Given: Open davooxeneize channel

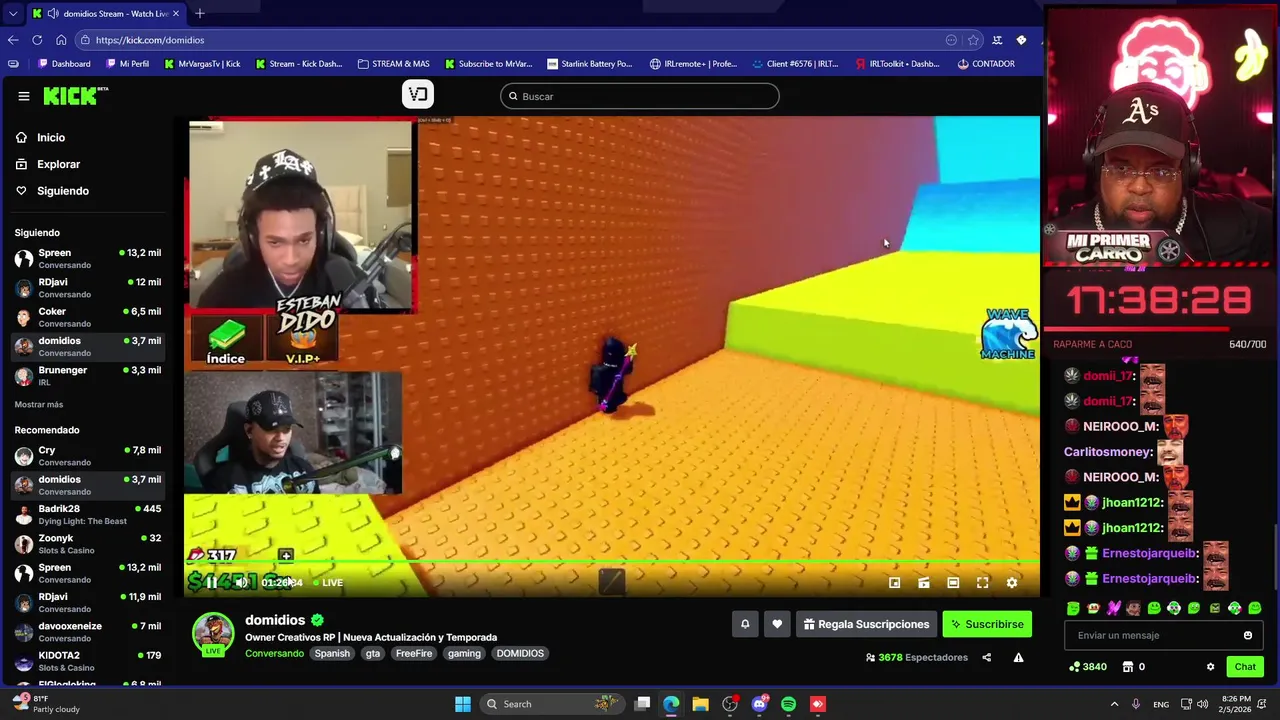Looking at the screenshot, I should (88, 632).
